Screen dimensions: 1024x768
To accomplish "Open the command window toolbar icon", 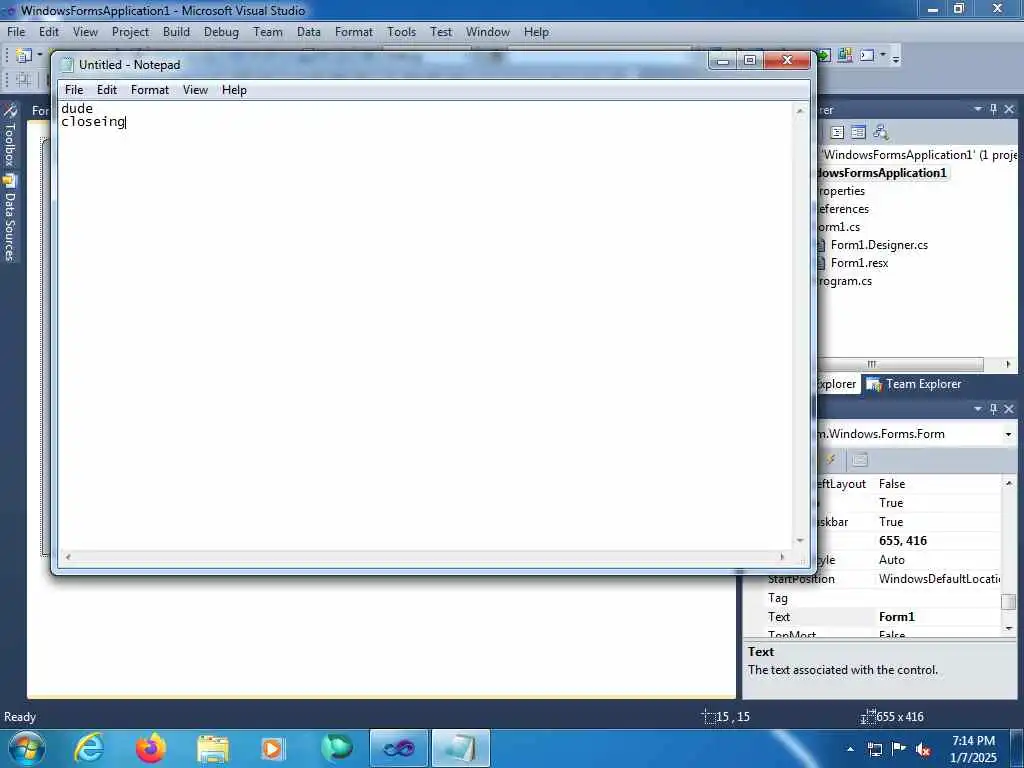I will pyautogui.click(x=867, y=56).
